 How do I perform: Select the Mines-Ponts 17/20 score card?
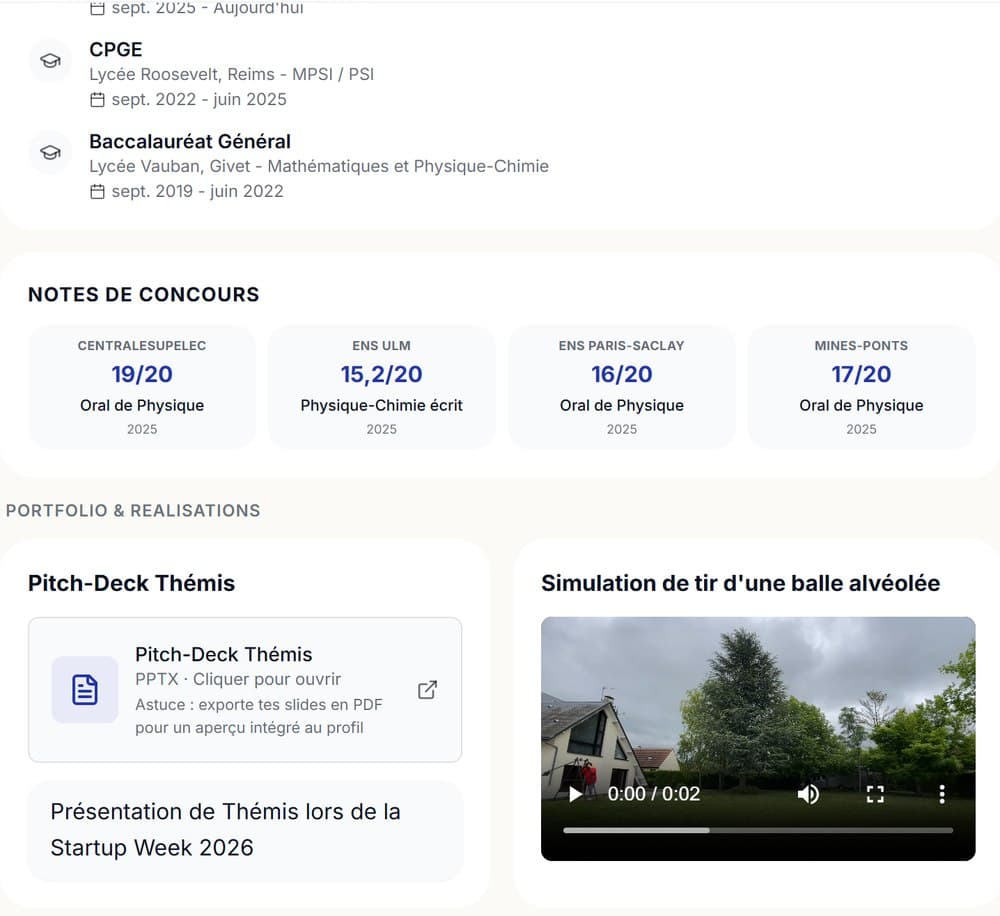pyautogui.click(x=862, y=387)
